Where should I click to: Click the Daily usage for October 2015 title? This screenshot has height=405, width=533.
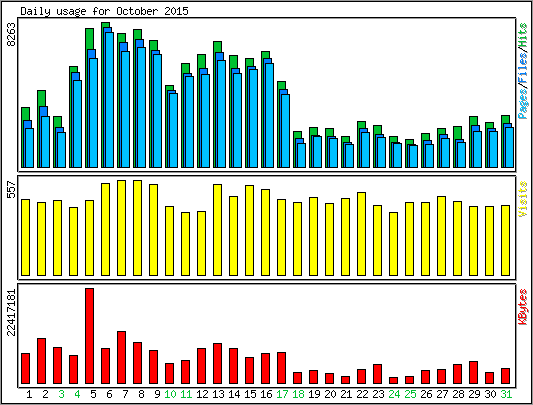click(104, 11)
